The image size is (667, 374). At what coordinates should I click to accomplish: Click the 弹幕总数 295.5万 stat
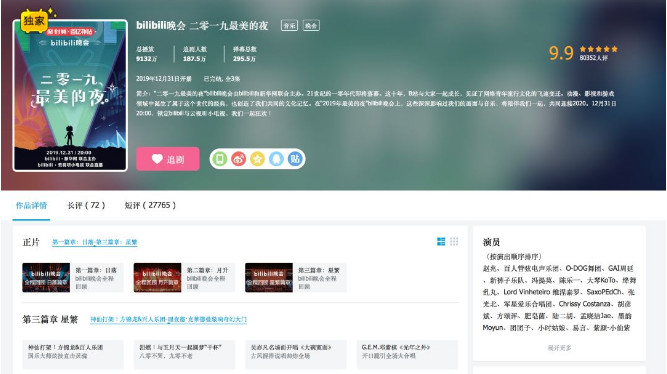(x=245, y=54)
